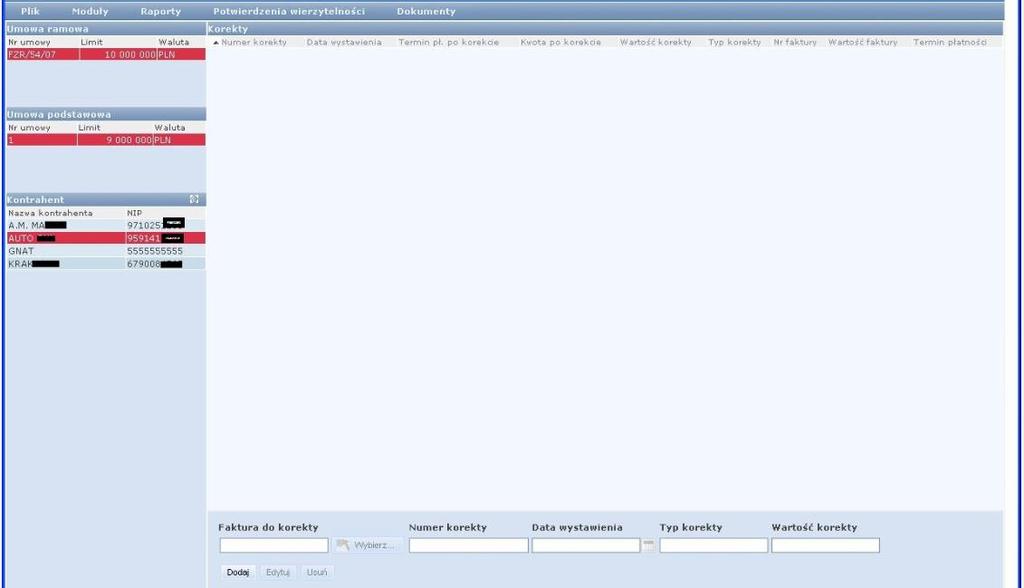Select contractor GNAT row
Screen dimensions: 1024x588
[x=106, y=251]
